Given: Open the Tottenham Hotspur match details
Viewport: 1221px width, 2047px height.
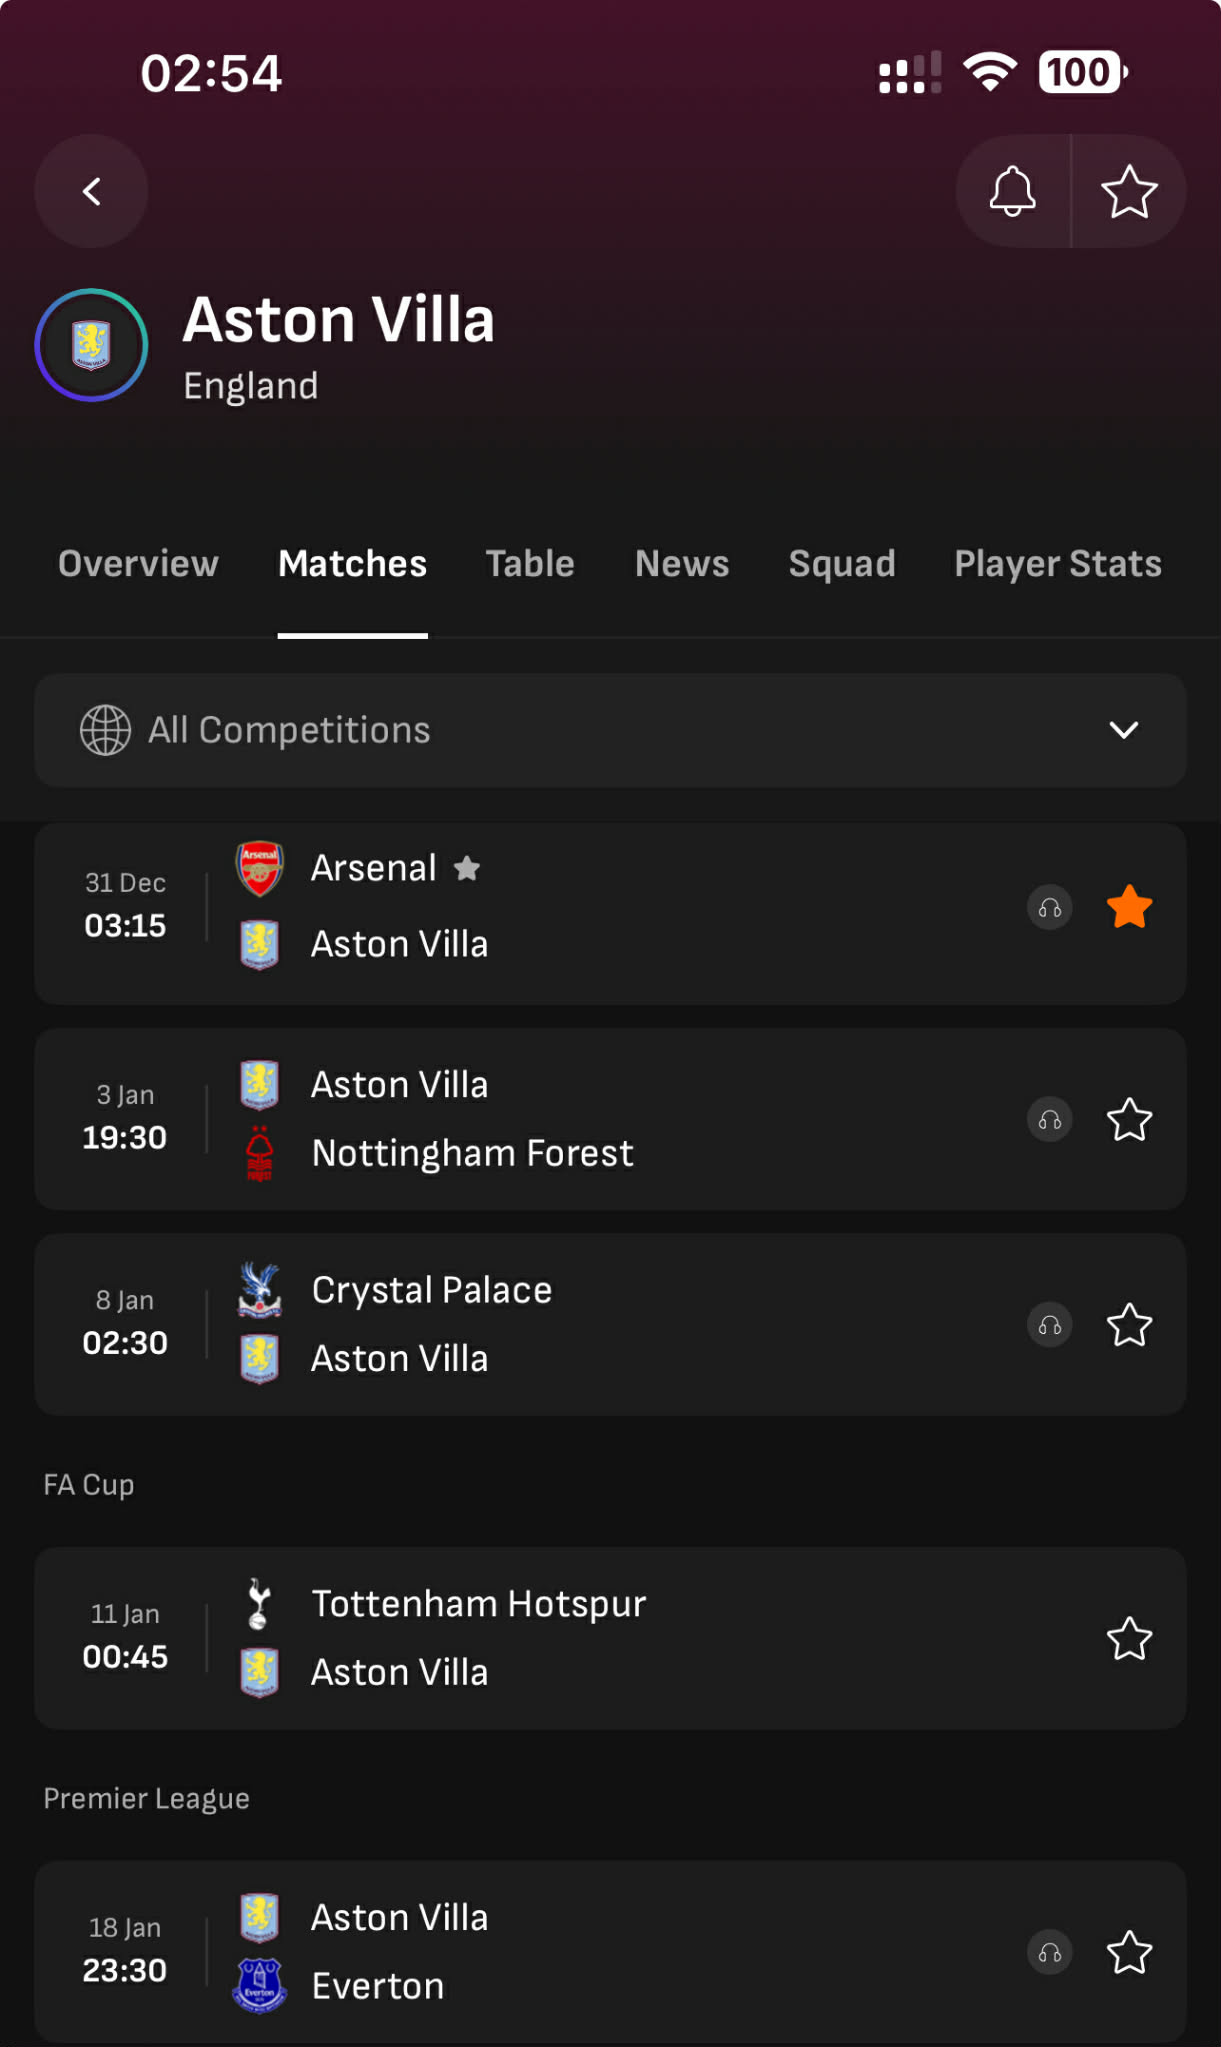Looking at the screenshot, I should click(x=600, y=1638).
